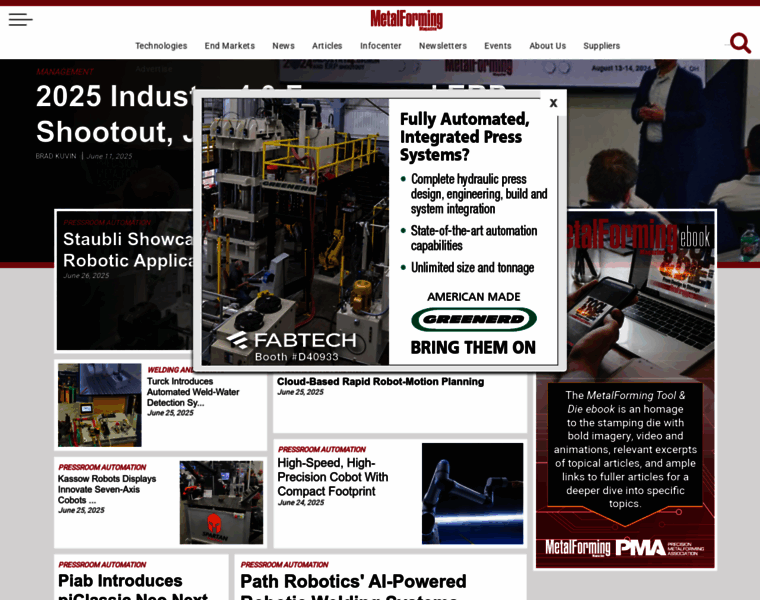Click the Pressroom Automation label above High-Speed Cobot
The image size is (760, 600).
pyautogui.click(x=322, y=449)
